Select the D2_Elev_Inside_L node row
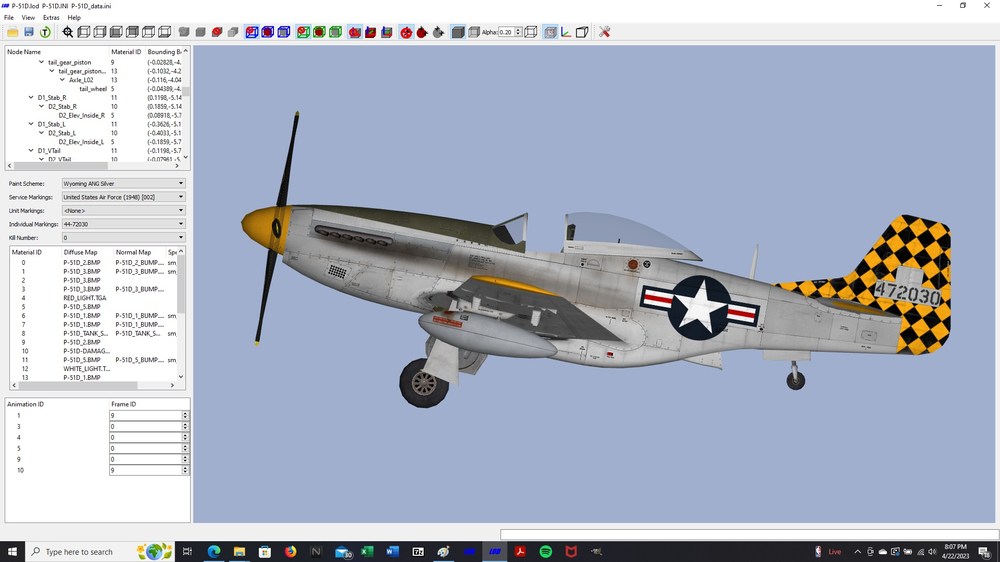 click(82, 142)
